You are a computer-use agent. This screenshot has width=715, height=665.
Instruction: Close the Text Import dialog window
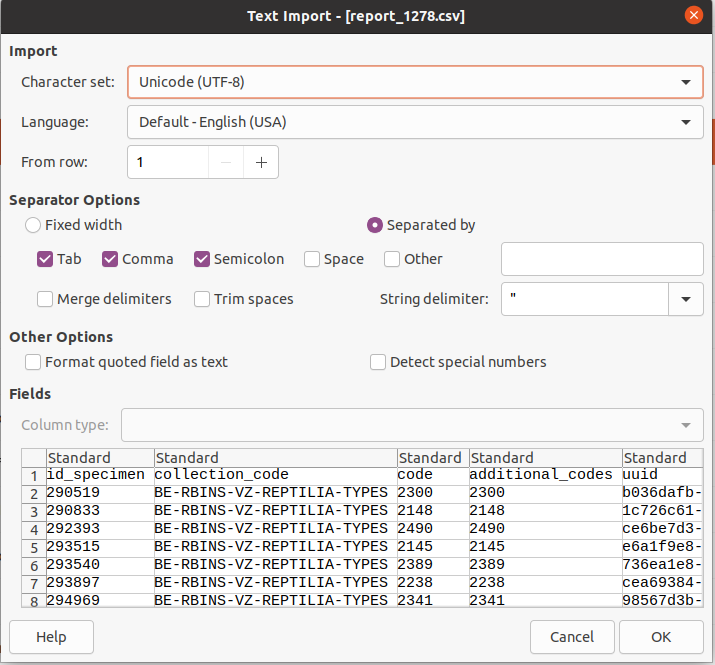click(x=692, y=16)
